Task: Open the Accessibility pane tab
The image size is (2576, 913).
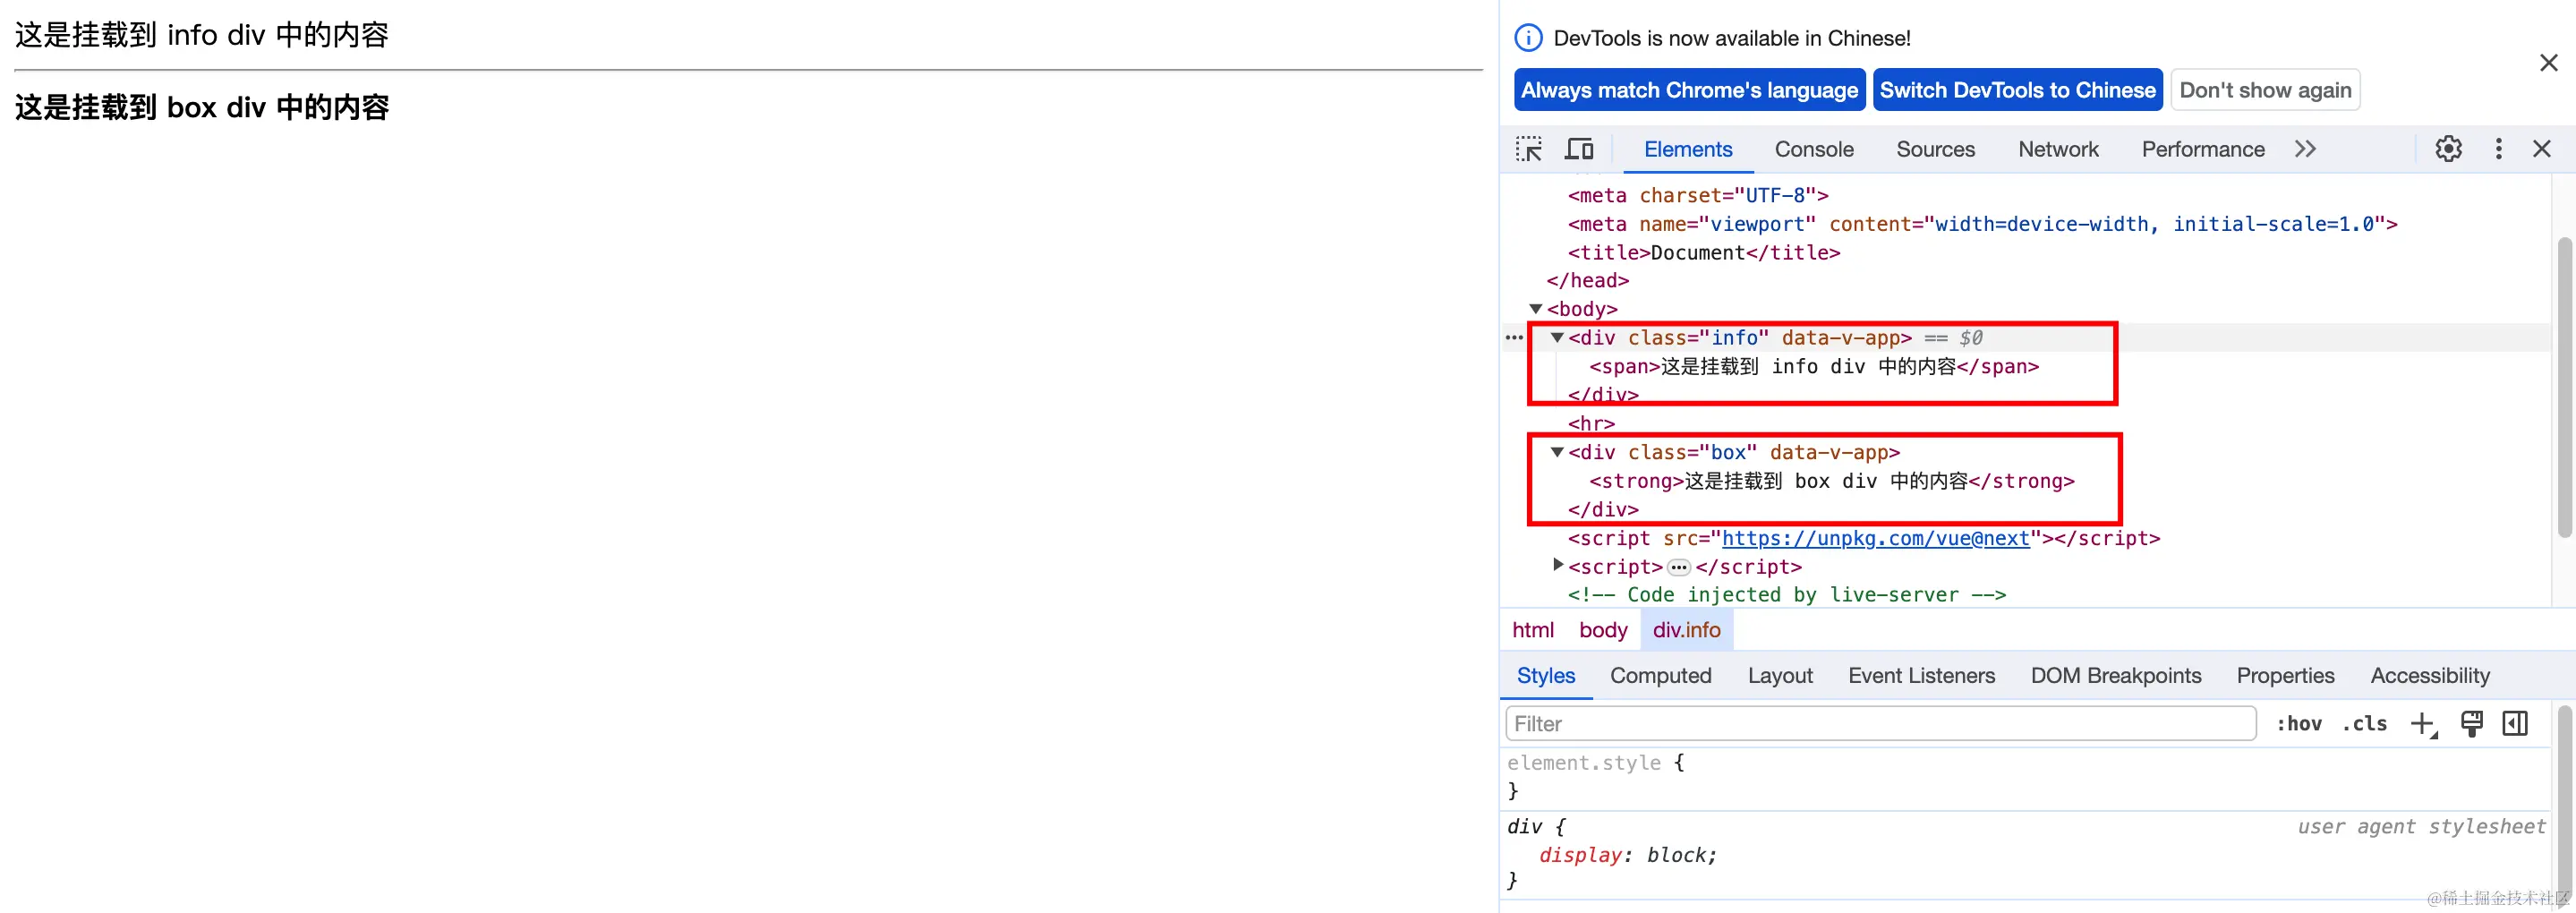Action: tap(2430, 676)
